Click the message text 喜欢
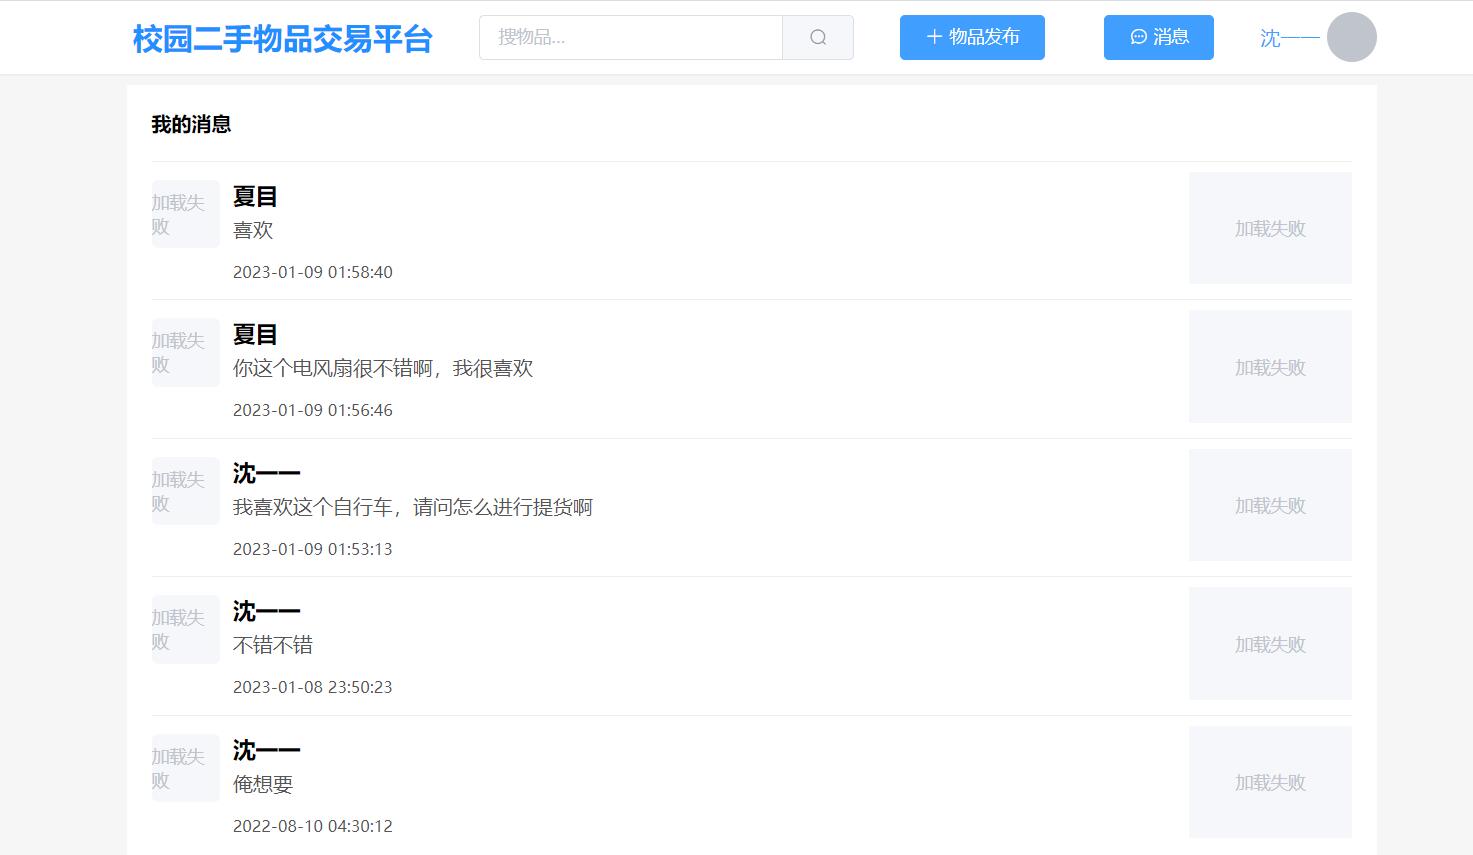The width and height of the screenshot is (1473, 855). (x=253, y=230)
